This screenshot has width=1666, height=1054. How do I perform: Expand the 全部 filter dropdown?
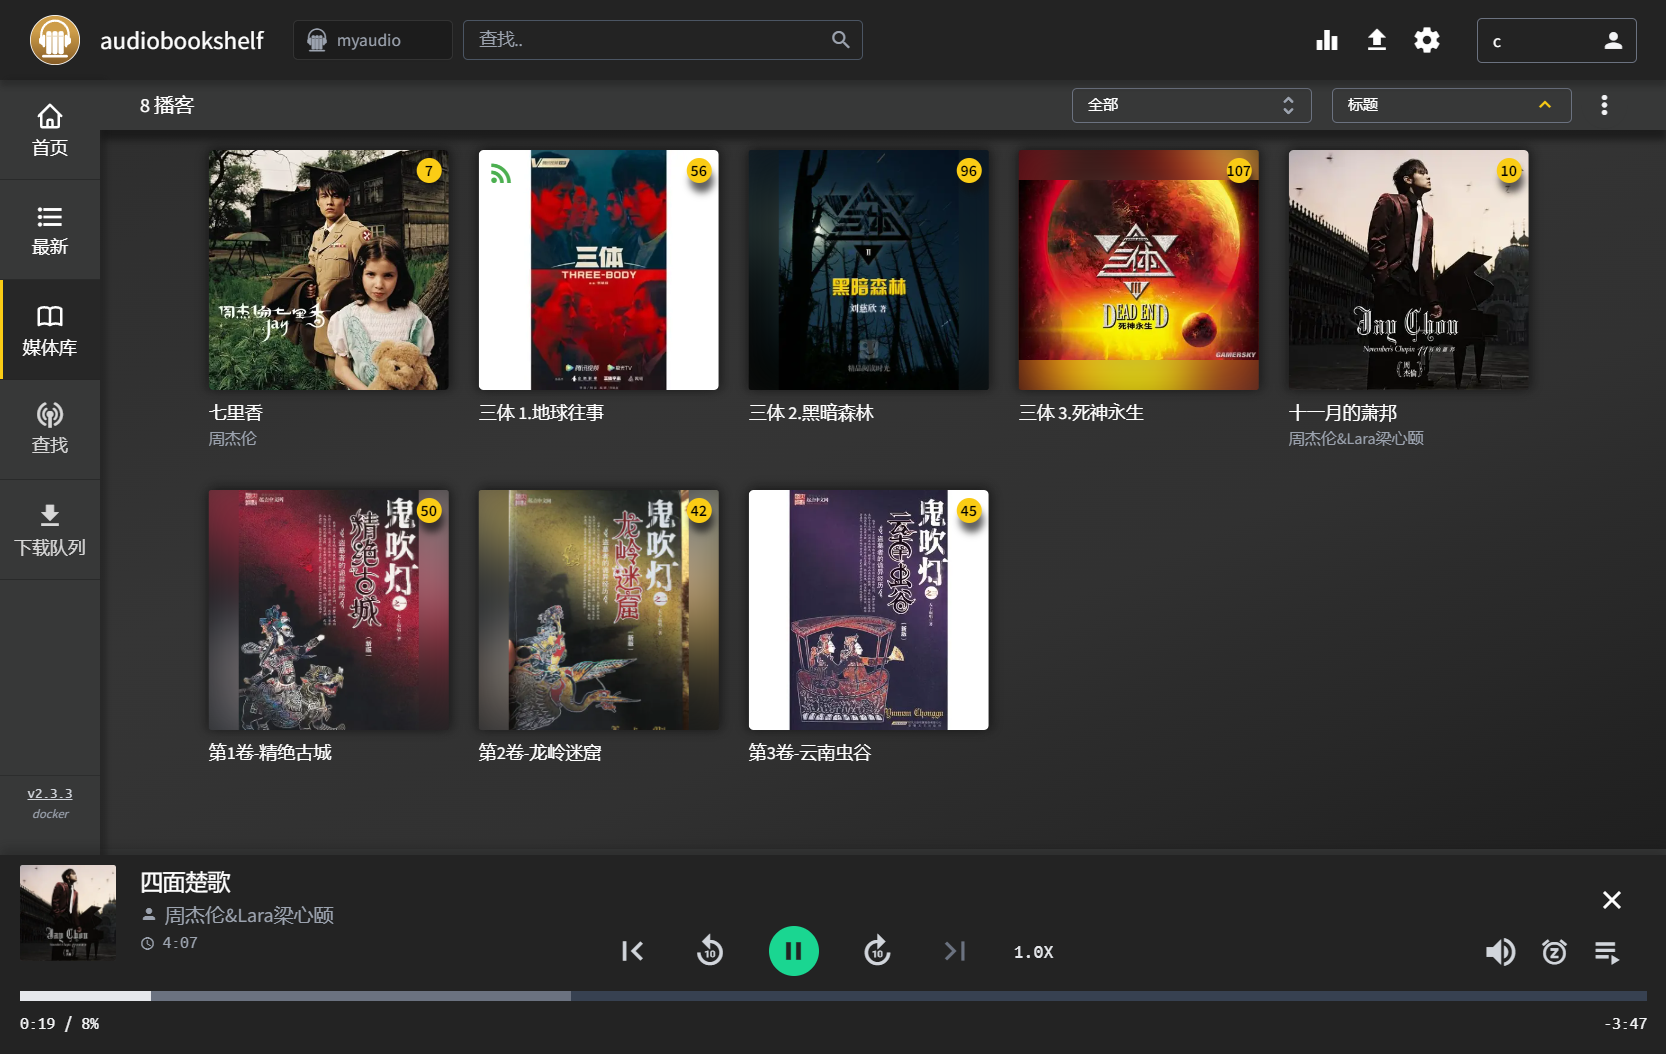1191,105
